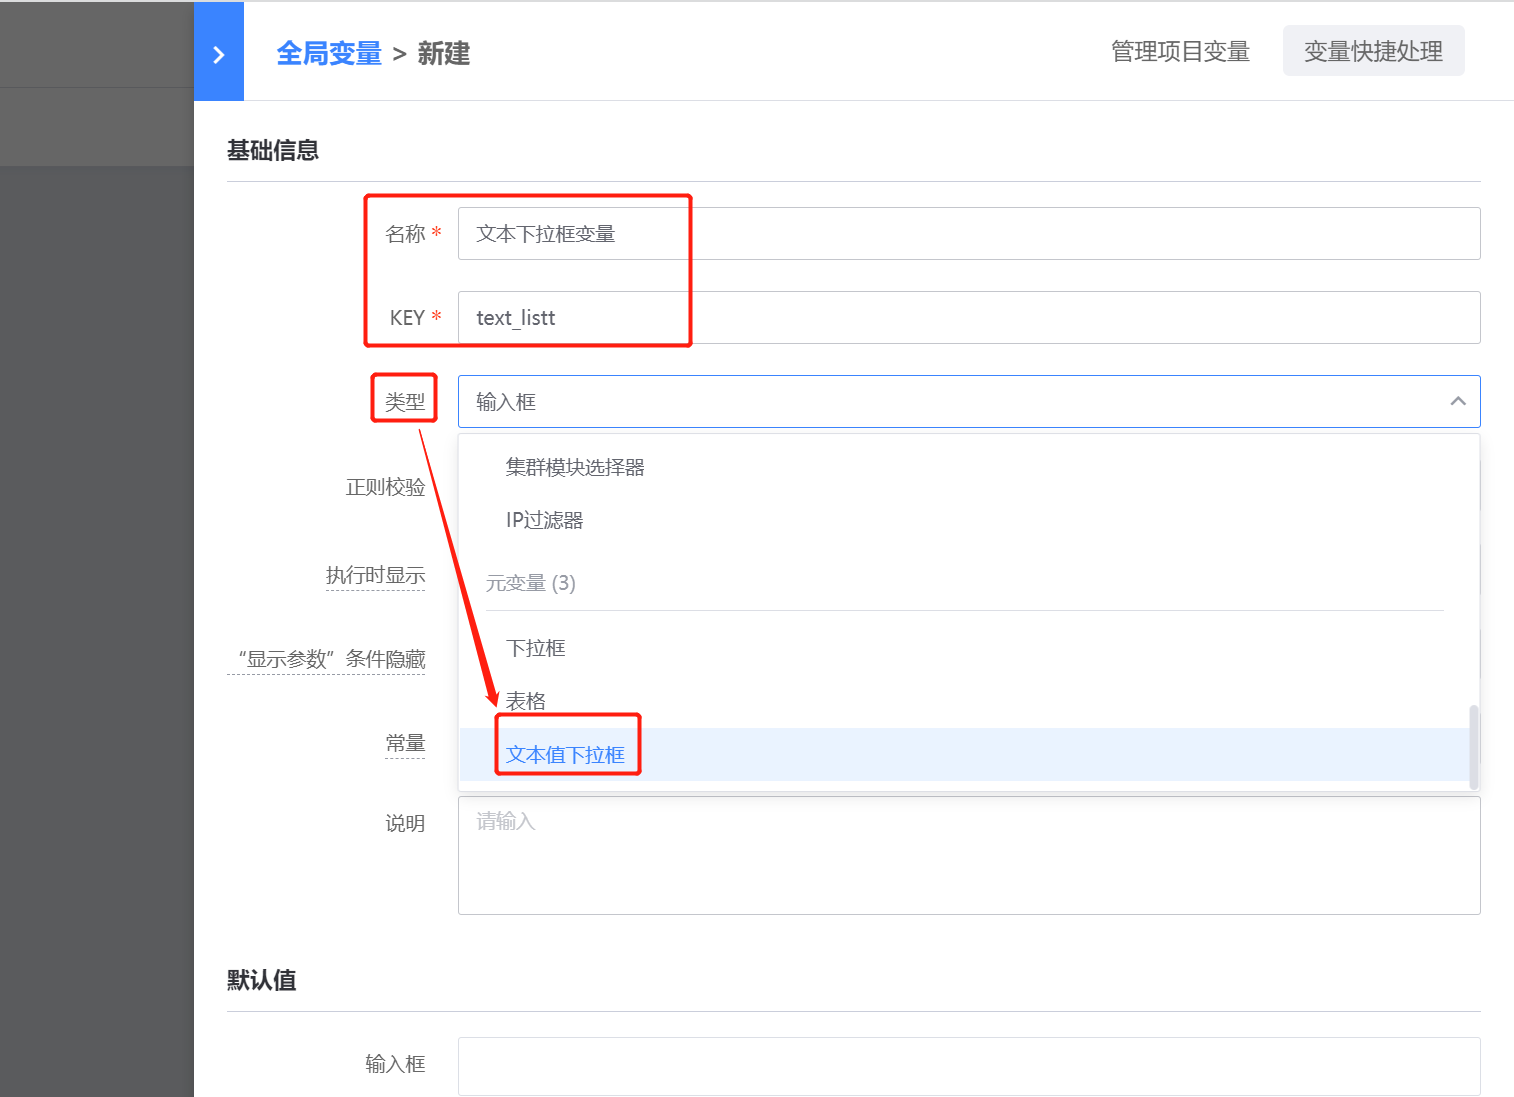
Task: Click the empty 输入框 default value field
Action: click(x=900, y=1066)
